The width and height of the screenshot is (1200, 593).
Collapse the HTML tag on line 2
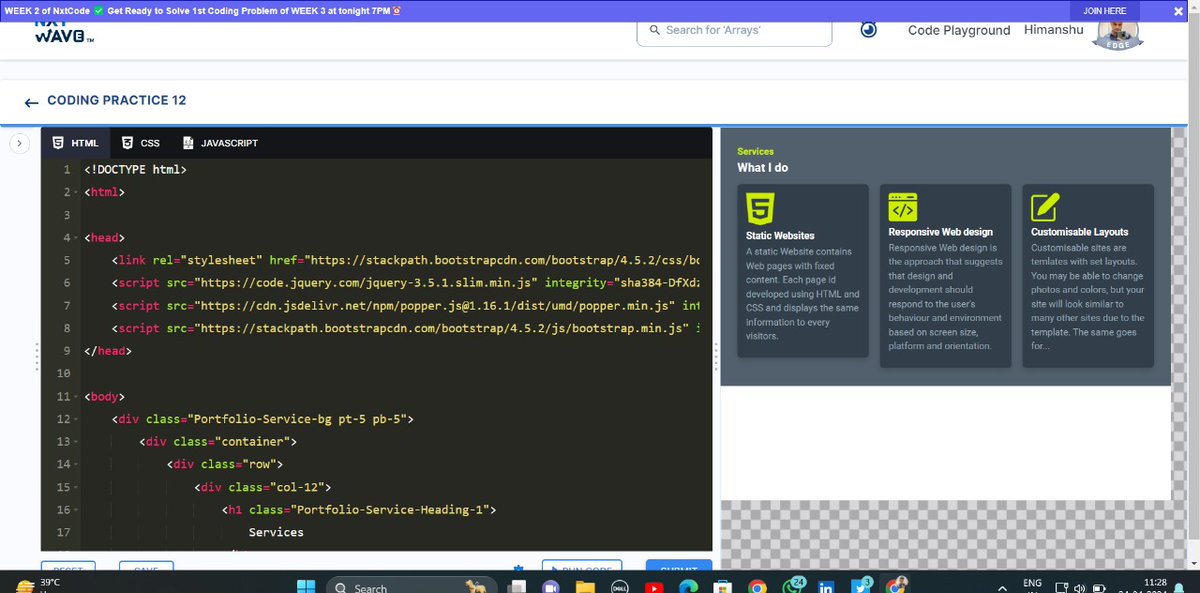click(x=77, y=191)
